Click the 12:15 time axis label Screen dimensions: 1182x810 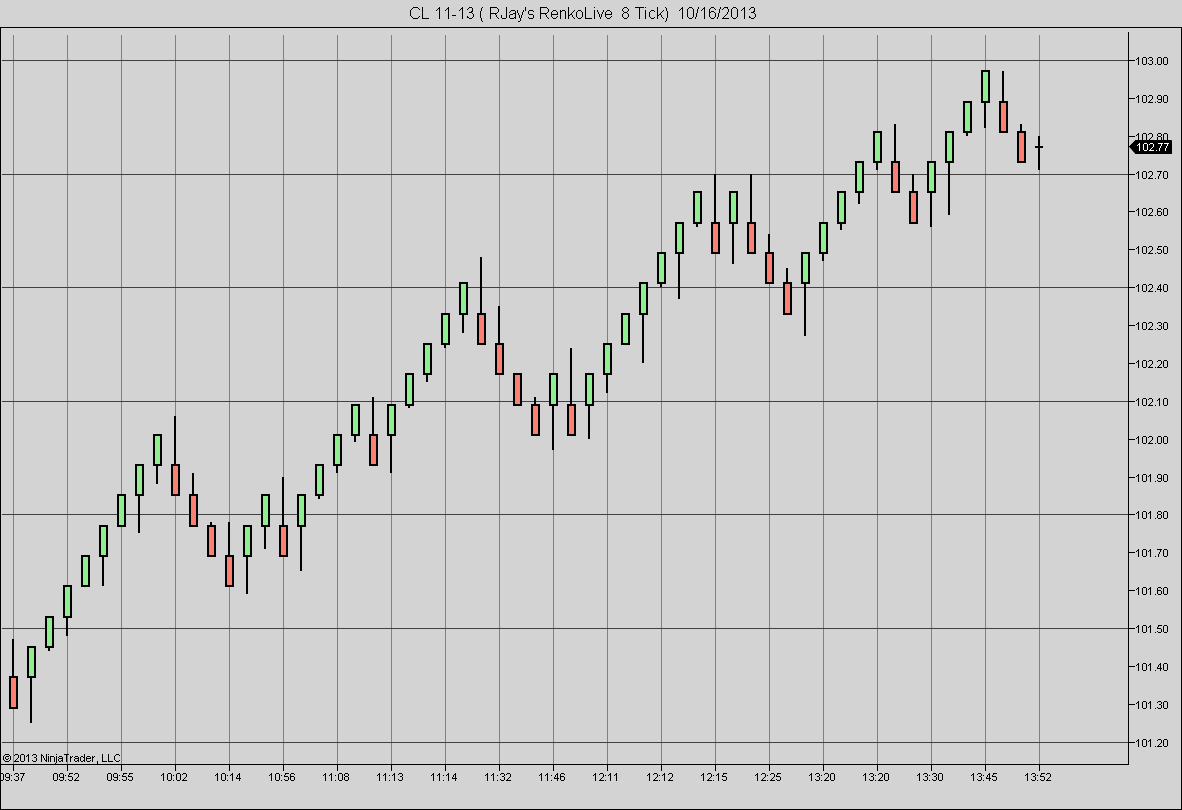[714, 777]
